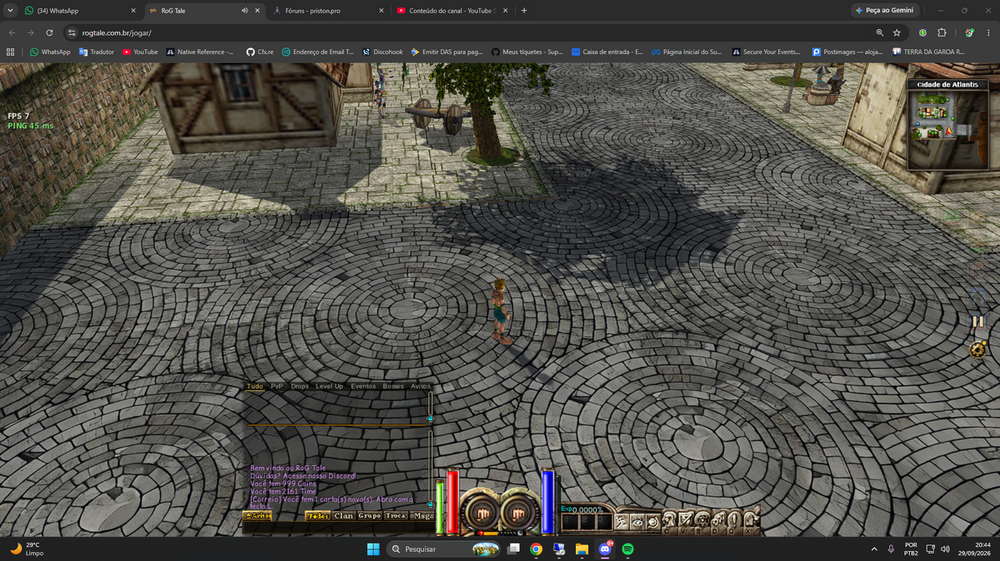Click the Troca chat channel button
Viewport: 1000px width, 561px height.
point(395,516)
